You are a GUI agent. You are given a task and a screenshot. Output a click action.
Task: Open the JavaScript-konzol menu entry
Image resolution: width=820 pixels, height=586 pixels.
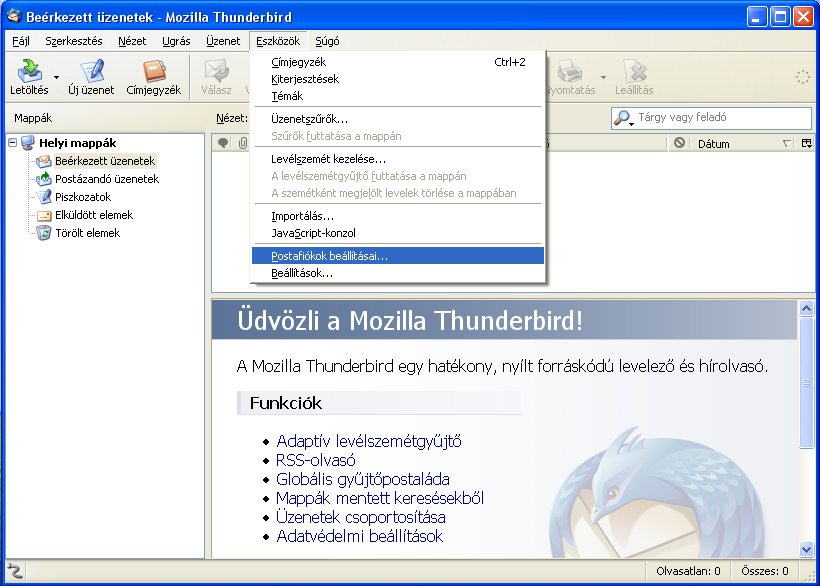pos(398,233)
